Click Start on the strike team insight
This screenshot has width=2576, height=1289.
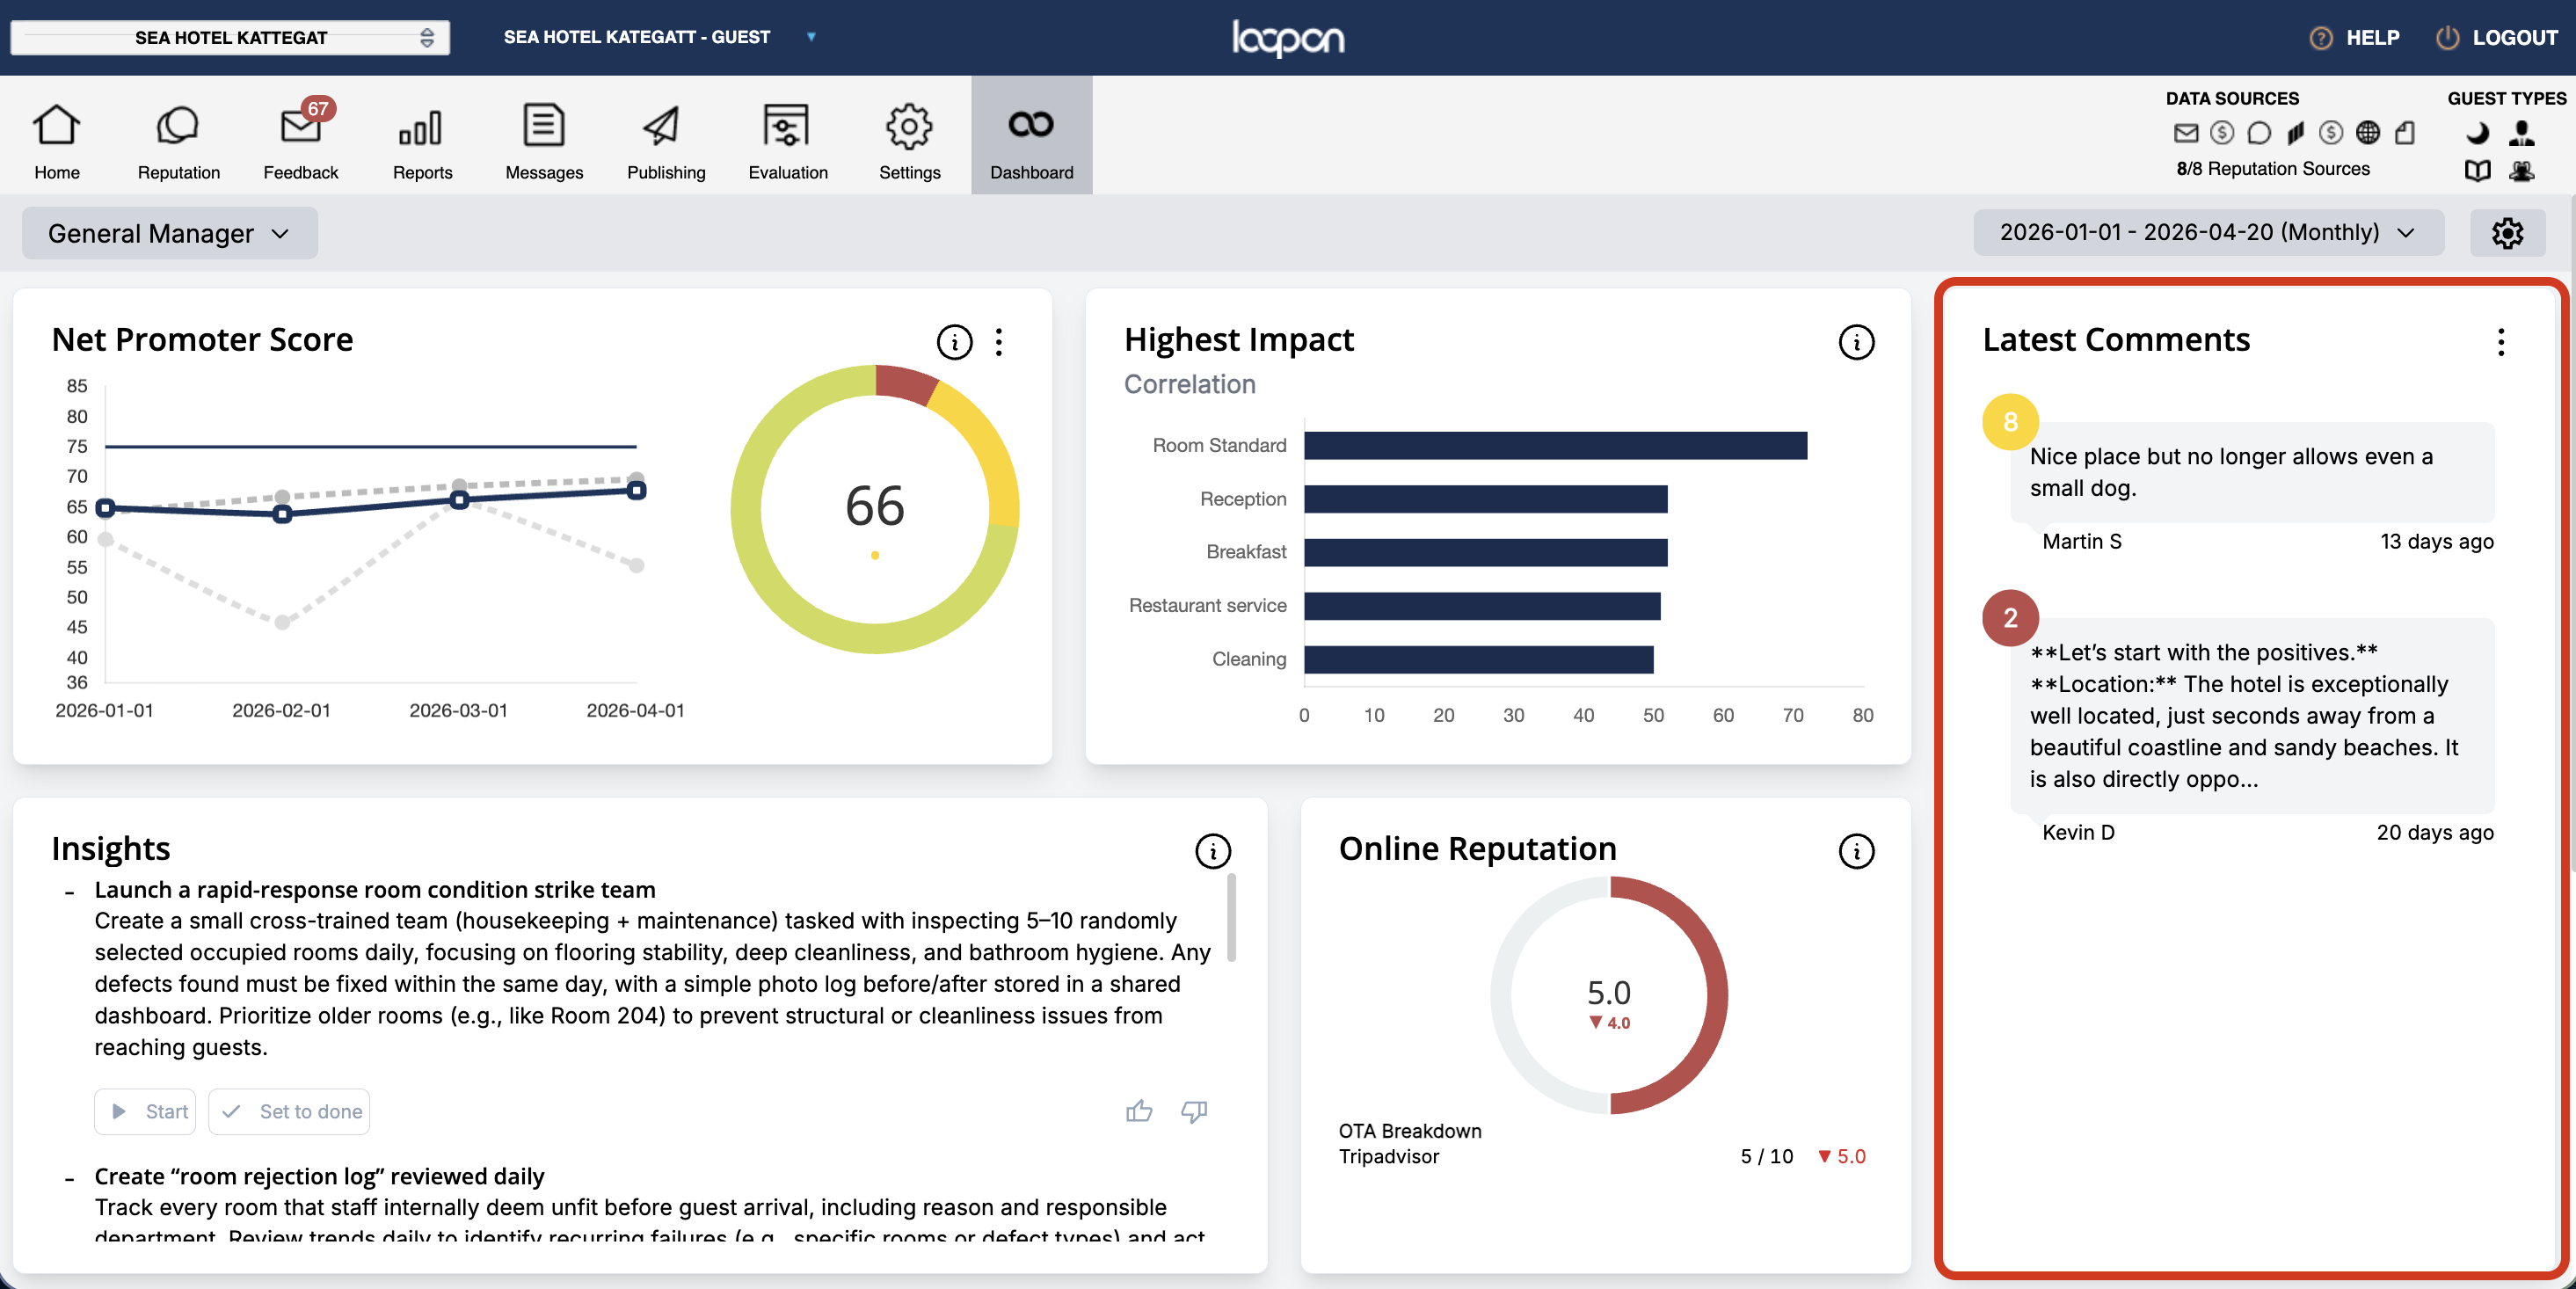pyautogui.click(x=146, y=1111)
